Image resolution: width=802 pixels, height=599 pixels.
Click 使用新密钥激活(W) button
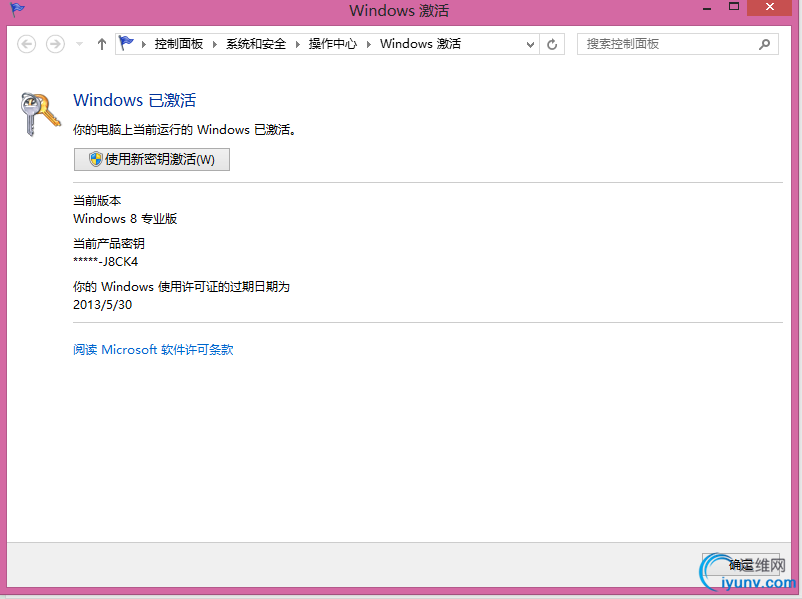[152, 160]
